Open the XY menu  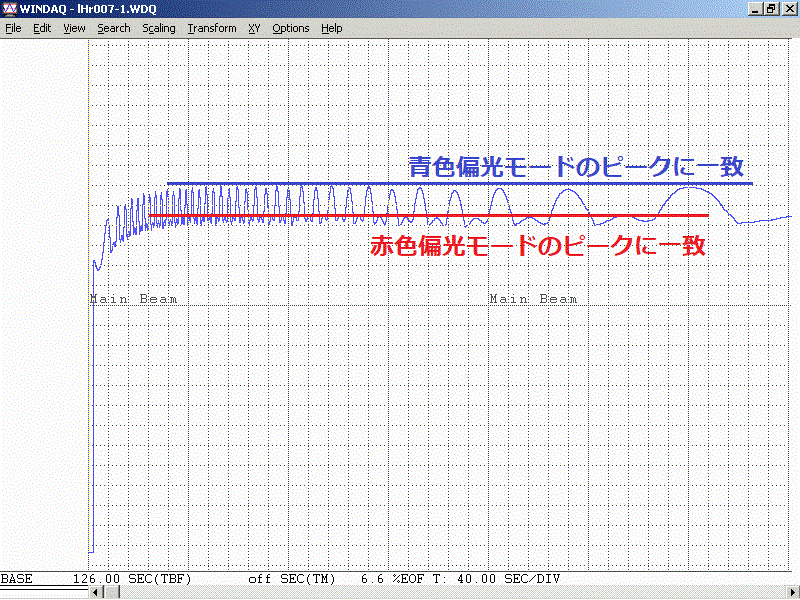(254, 29)
